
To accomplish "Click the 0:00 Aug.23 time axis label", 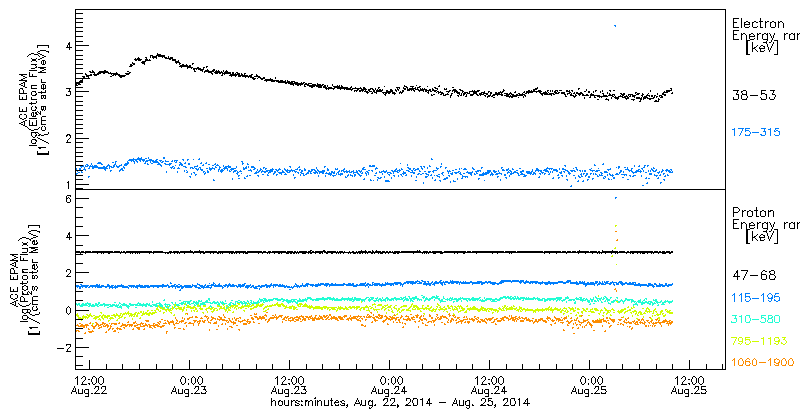I will pos(190,385).
